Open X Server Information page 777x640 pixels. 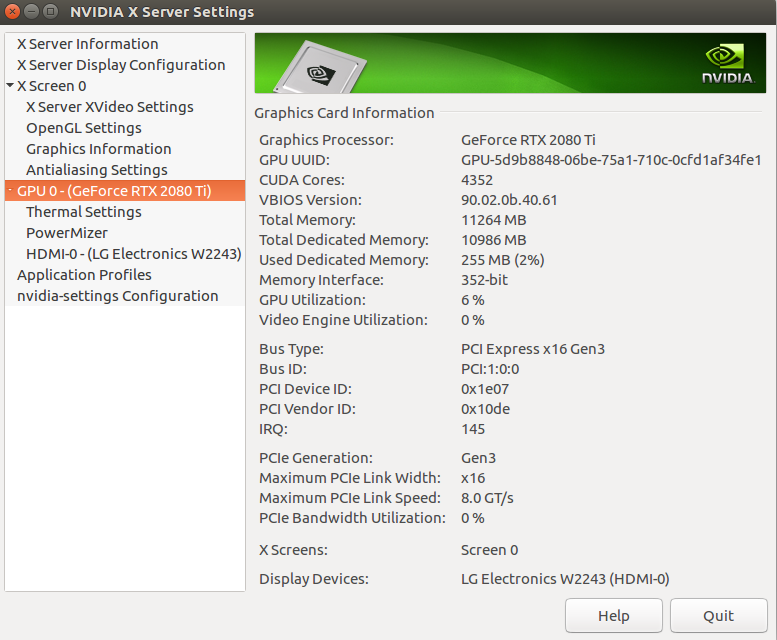coord(88,44)
